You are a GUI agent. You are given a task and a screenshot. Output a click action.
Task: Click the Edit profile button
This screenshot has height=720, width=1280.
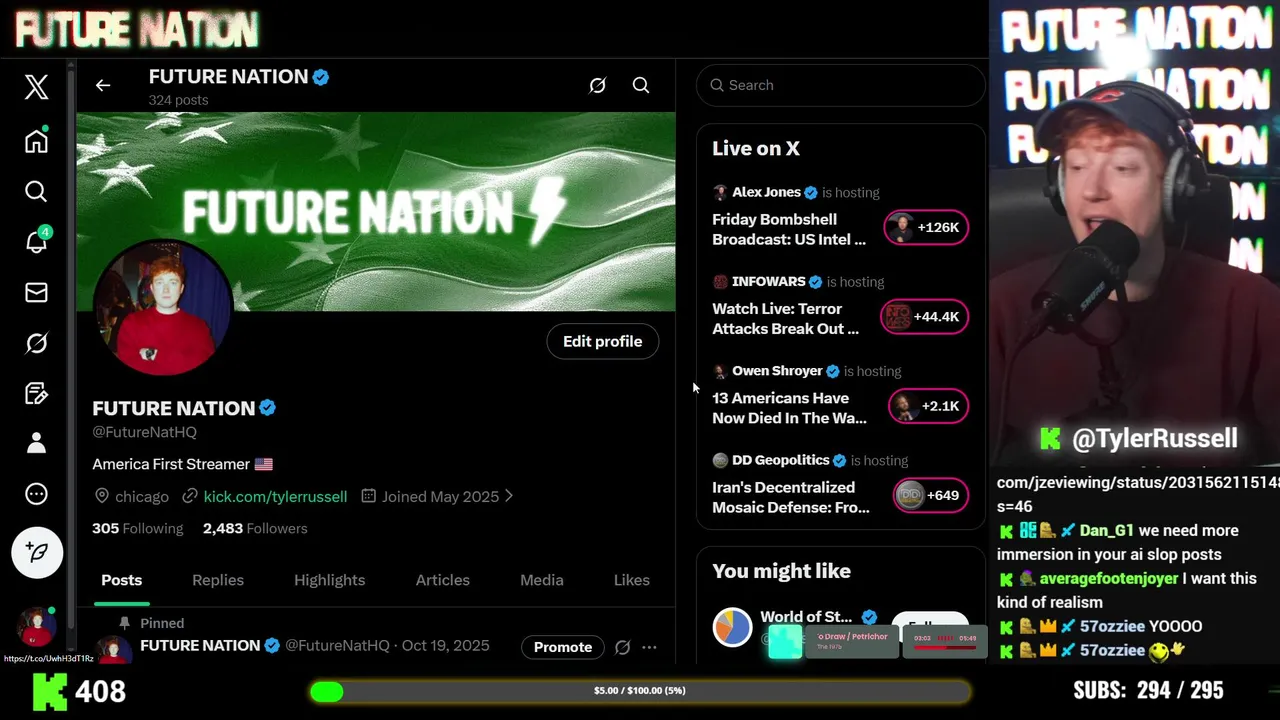[x=602, y=341]
